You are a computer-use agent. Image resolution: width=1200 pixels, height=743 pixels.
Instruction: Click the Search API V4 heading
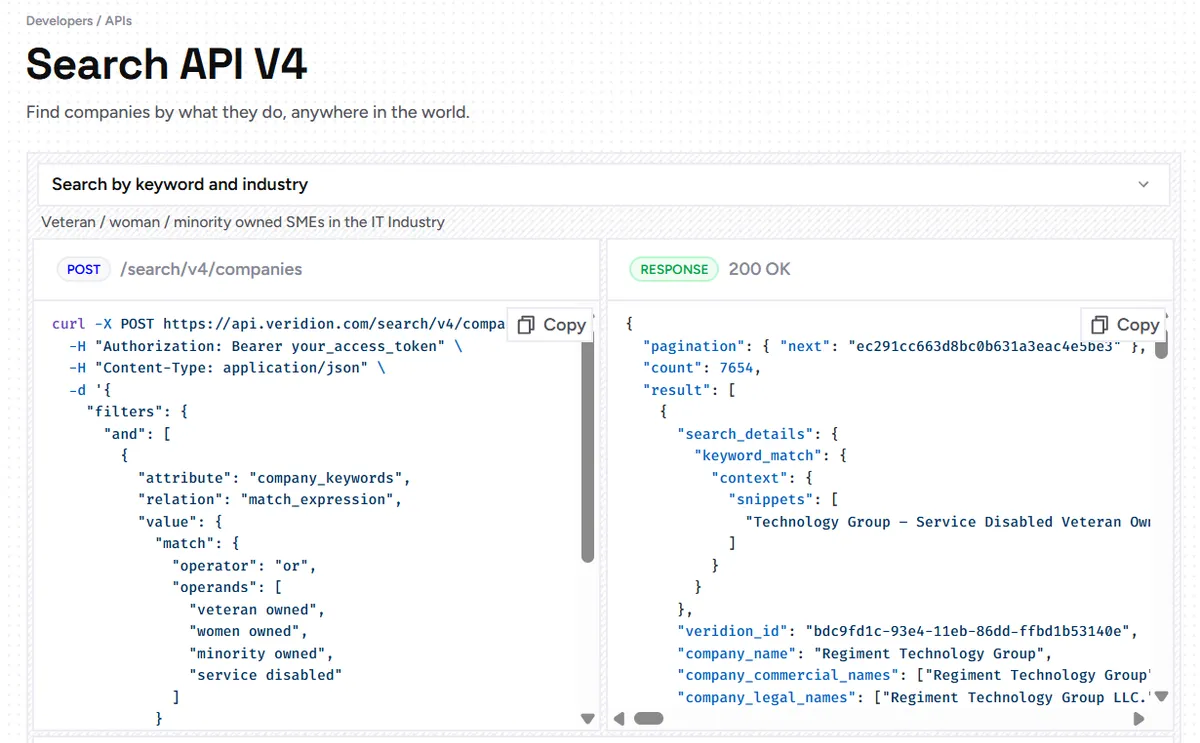click(x=166, y=64)
